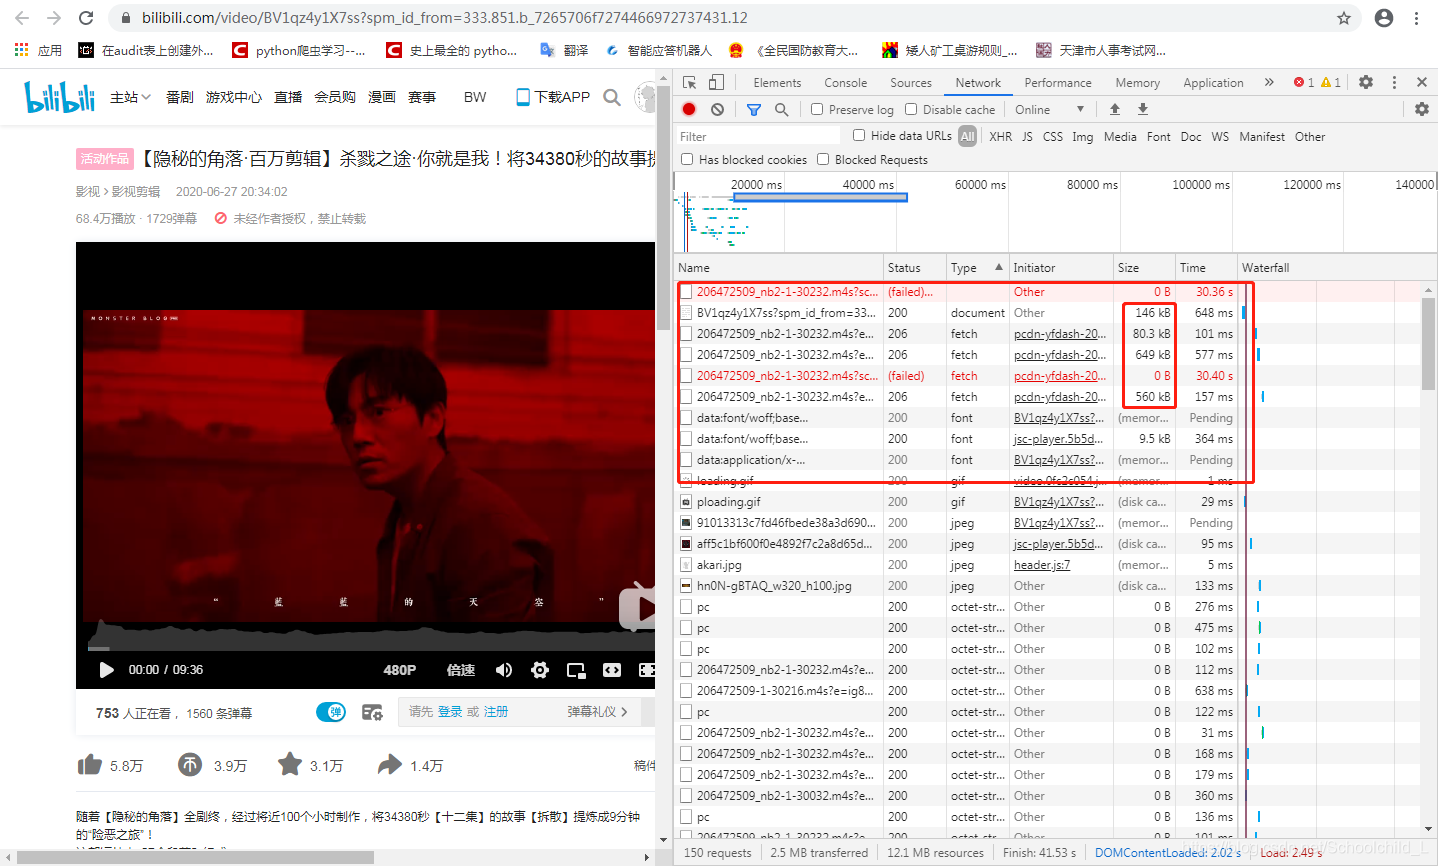The image size is (1438, 866).
Task: Switch to the Sources tab
Action: point(910,83)
